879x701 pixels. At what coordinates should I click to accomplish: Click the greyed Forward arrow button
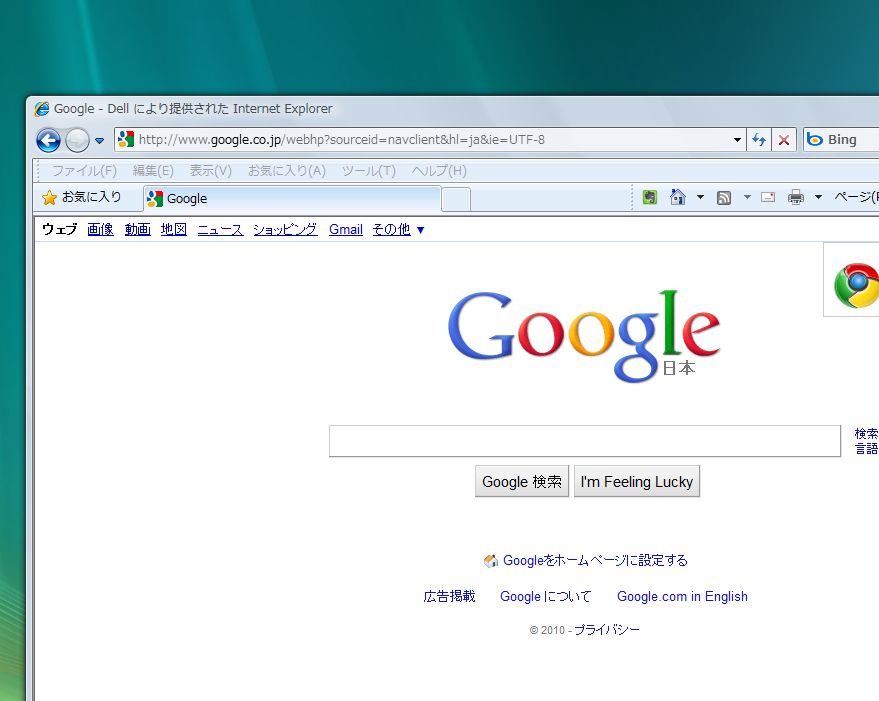(x=77, y=140)
